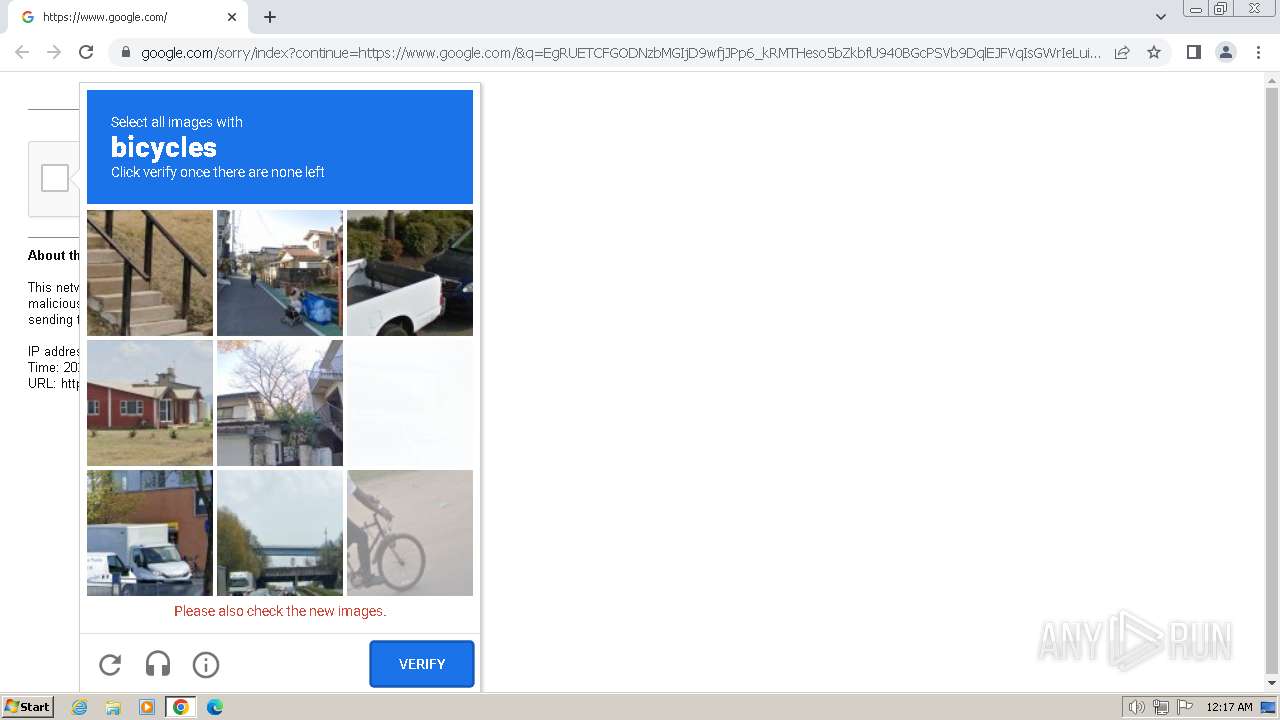Open volume control in system tray
The image size is (1280, 720).
click(x=1136, y=707)
